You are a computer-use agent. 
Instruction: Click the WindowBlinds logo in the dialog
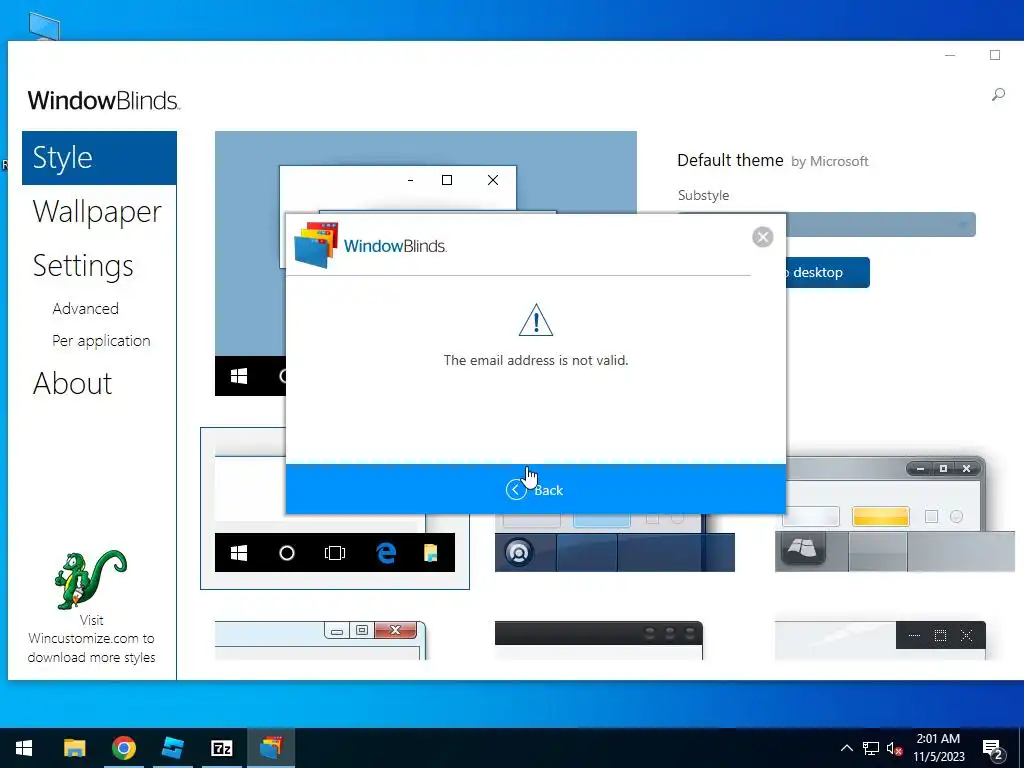pos(371,246)
